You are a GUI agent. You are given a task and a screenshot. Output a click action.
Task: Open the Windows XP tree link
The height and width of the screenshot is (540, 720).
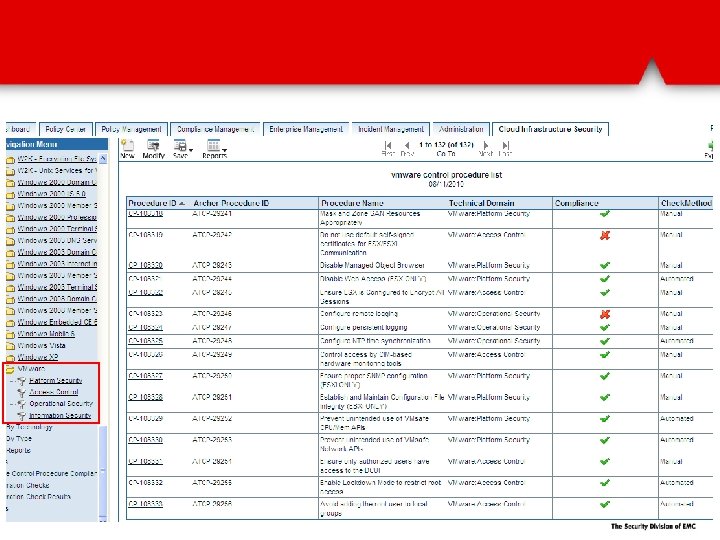click(38, 357)
